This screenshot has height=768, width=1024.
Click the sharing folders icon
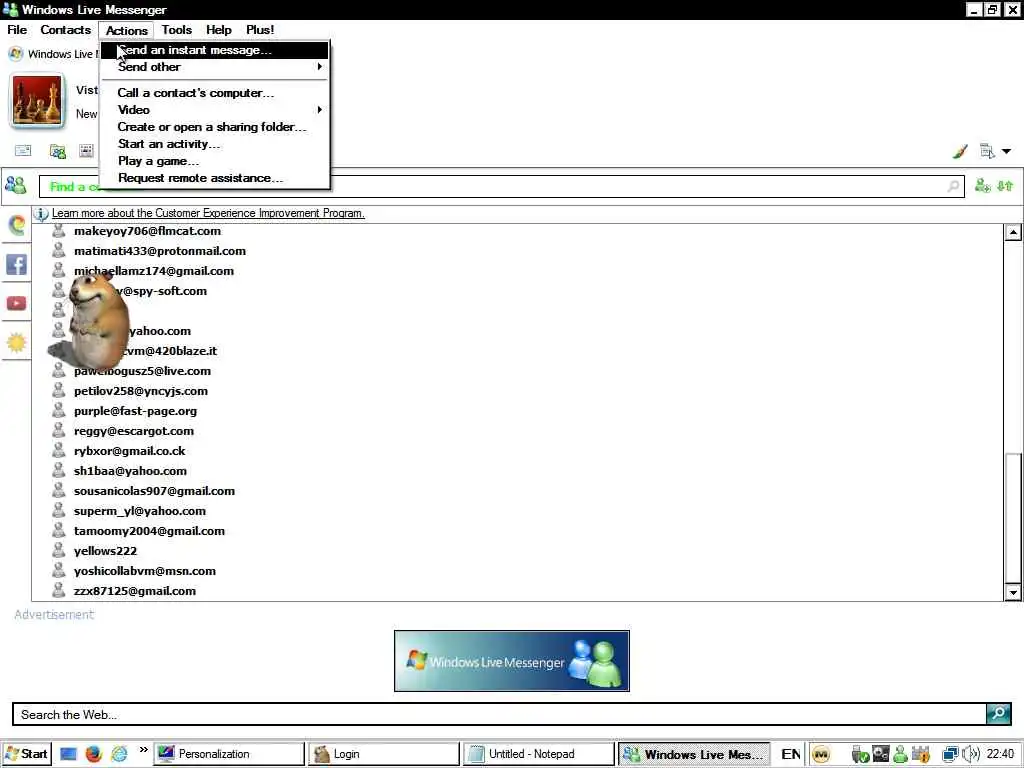(x=57, y=152)
